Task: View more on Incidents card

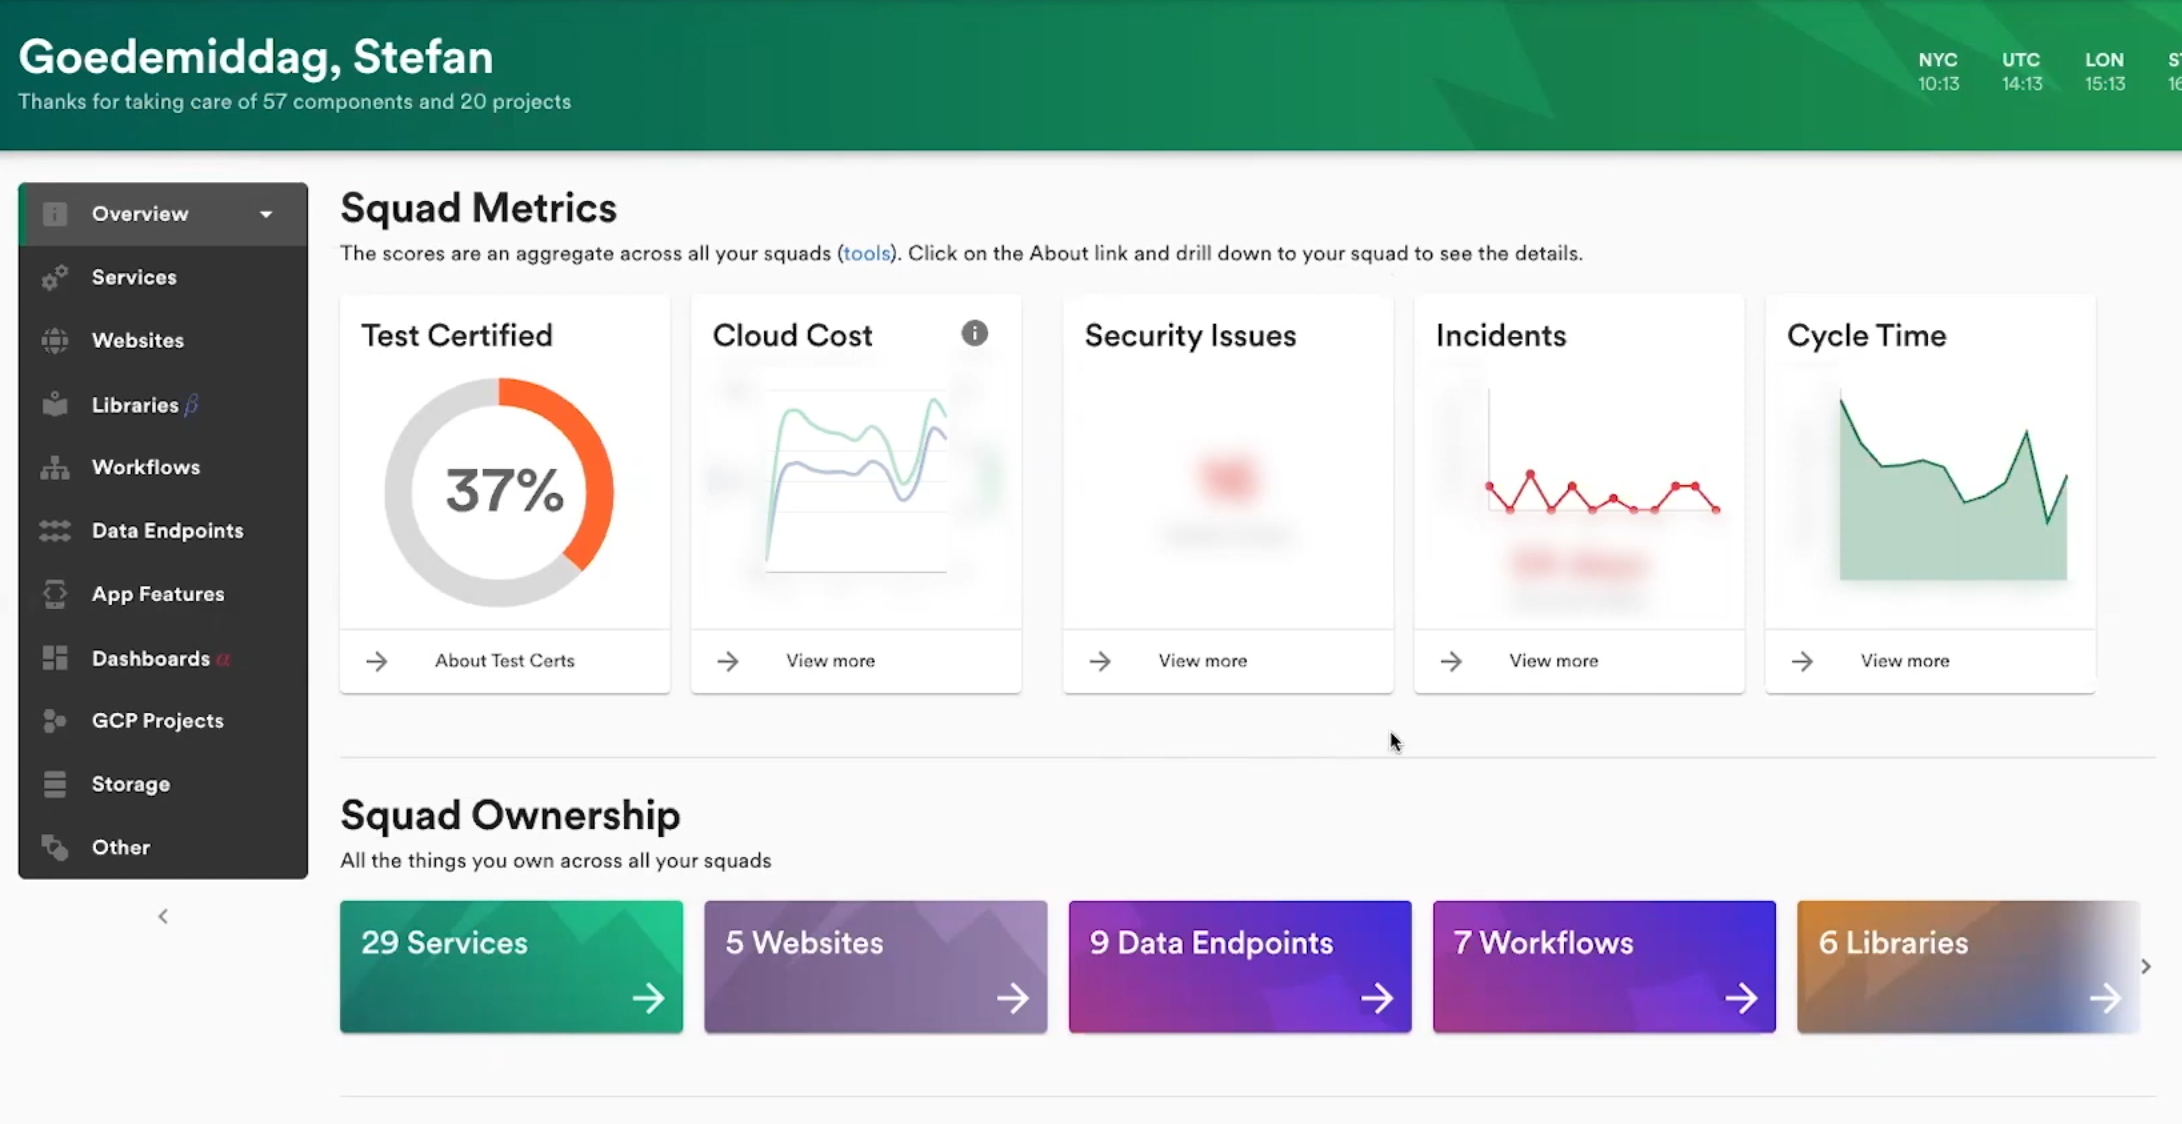Action: click(x=1553, y=661)
